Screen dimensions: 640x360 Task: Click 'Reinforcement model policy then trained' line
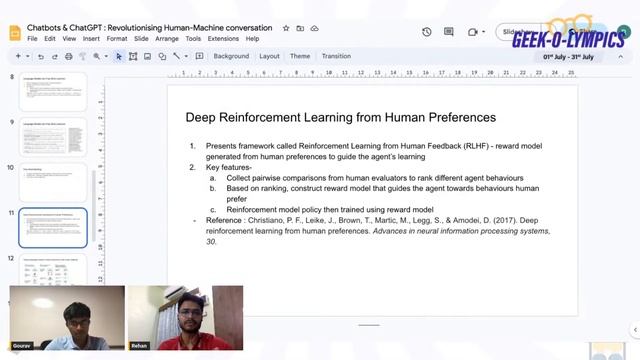(x=330, y=210)
